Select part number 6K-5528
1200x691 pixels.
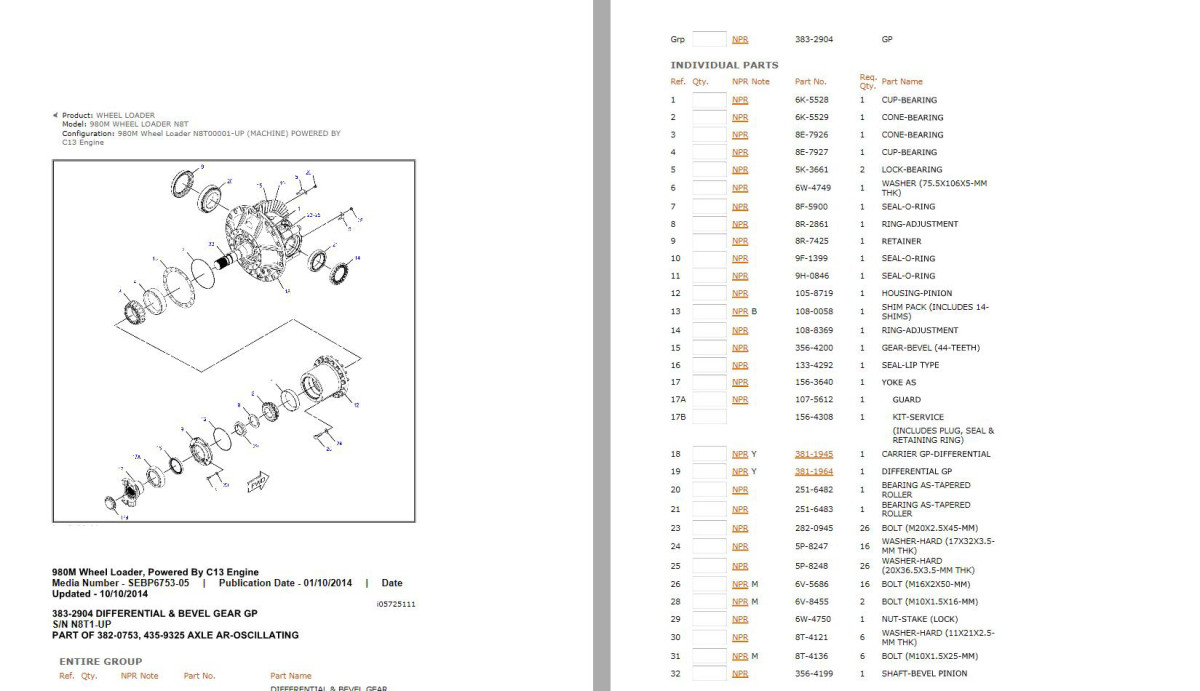(x=811, y=100)
